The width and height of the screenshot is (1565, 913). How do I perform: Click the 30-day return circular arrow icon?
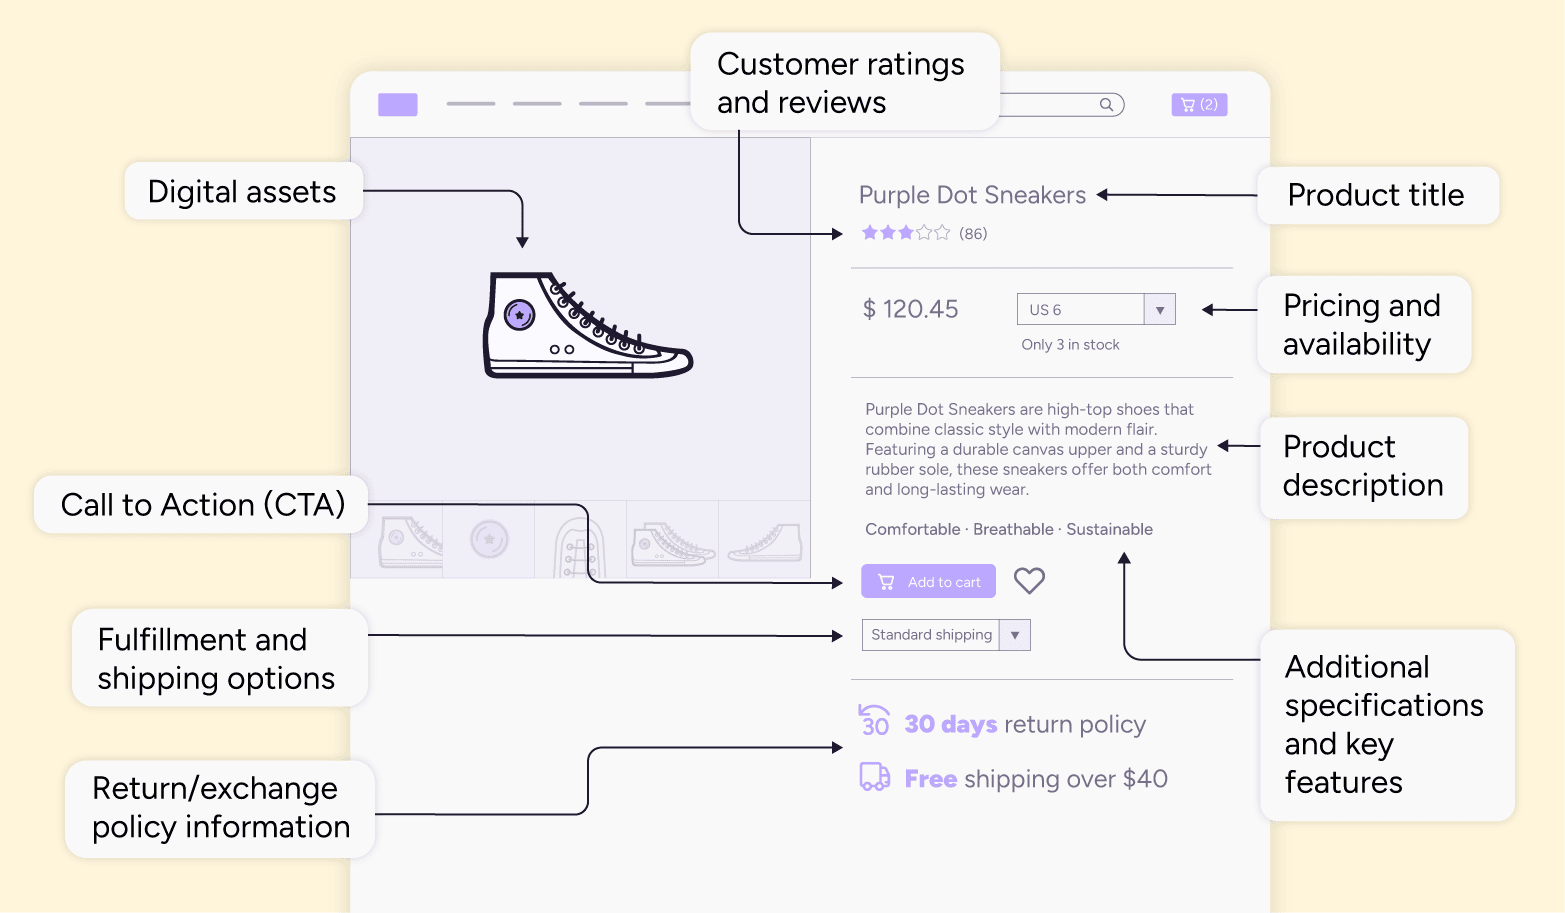[874, 721]
